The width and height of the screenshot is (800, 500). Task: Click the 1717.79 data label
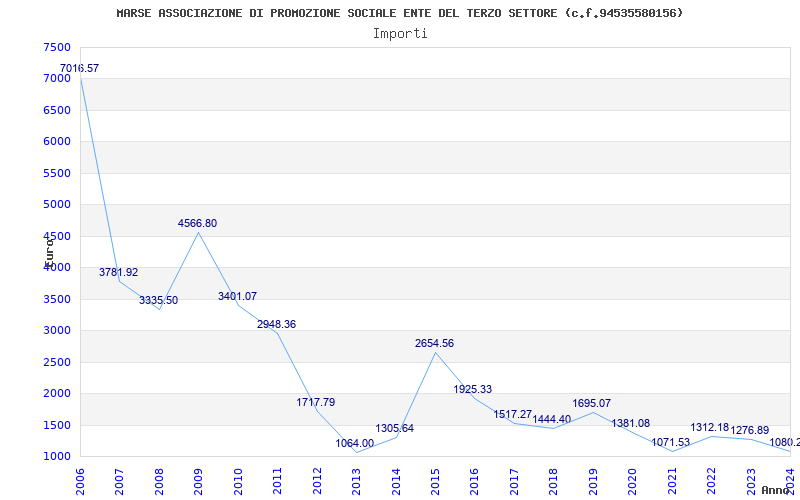(316, 402)
